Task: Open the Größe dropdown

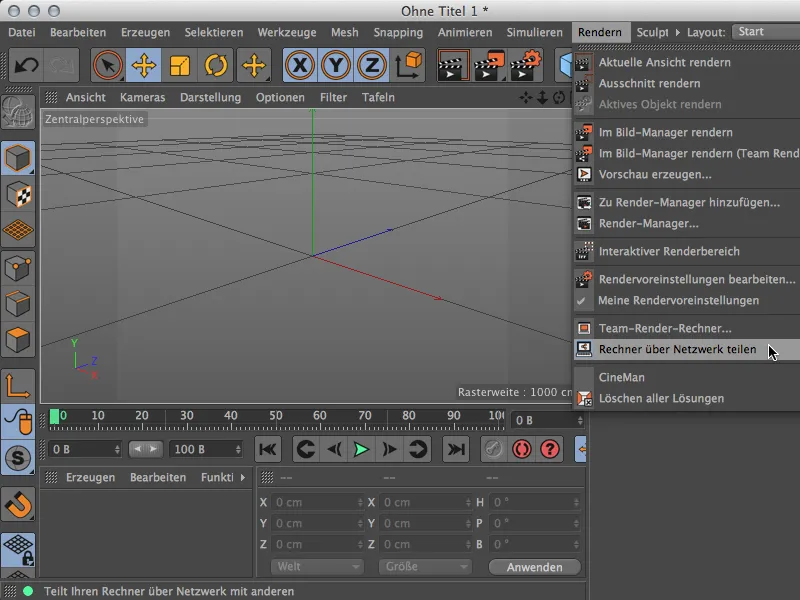Action: (x=425, y=566)
